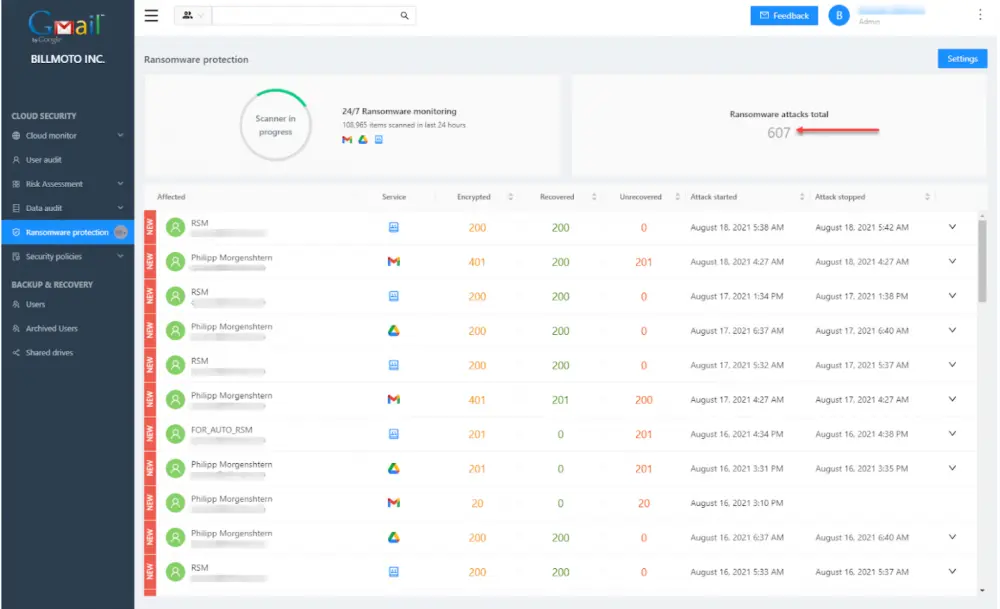The image size is (1000, 609).
Task: Expand details for the first RSM attack row
Action: 952,227
